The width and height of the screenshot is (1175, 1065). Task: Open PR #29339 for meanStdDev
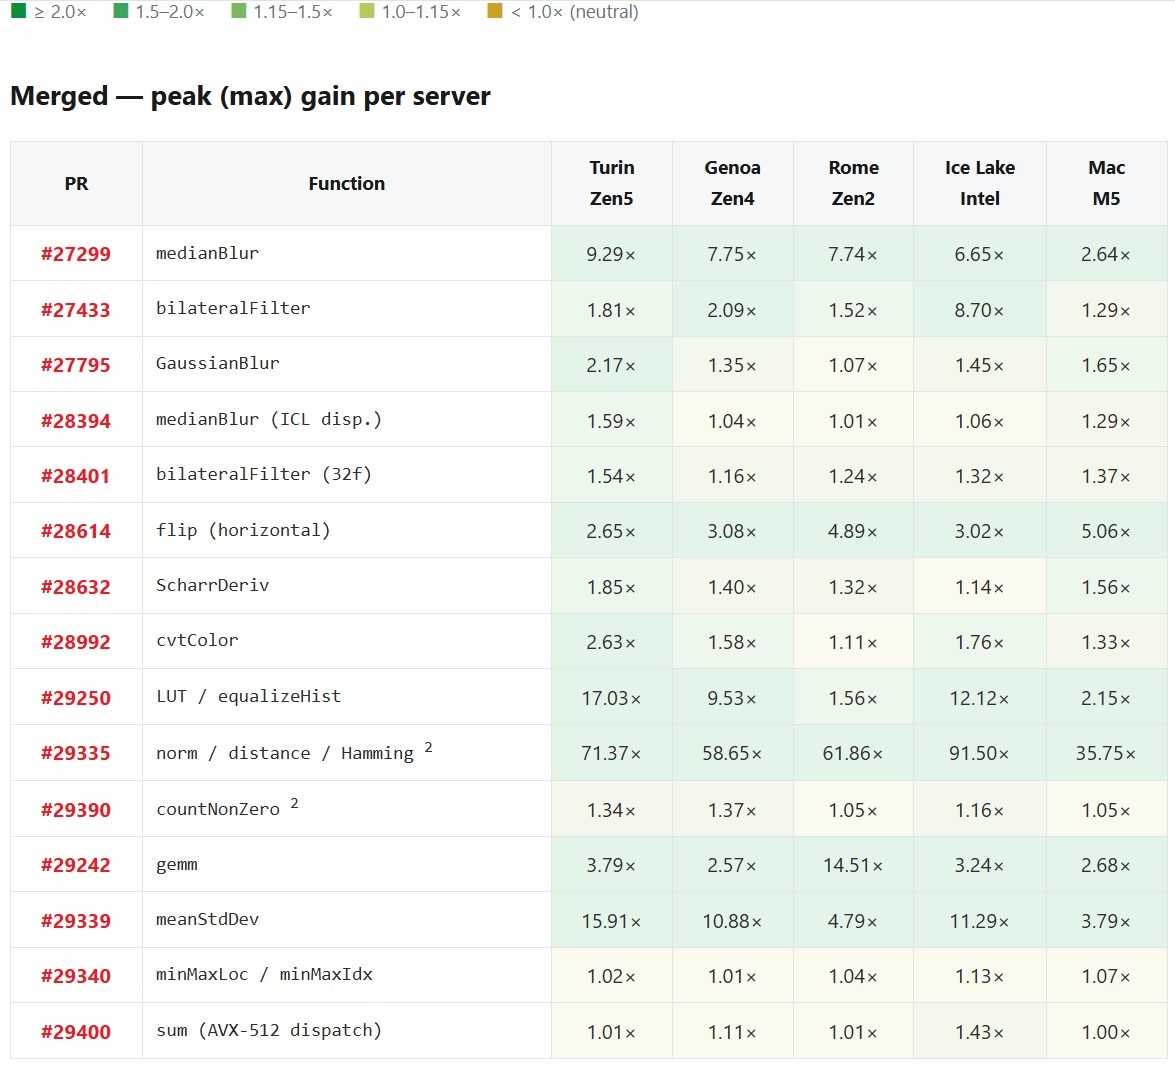pos(76,920)
